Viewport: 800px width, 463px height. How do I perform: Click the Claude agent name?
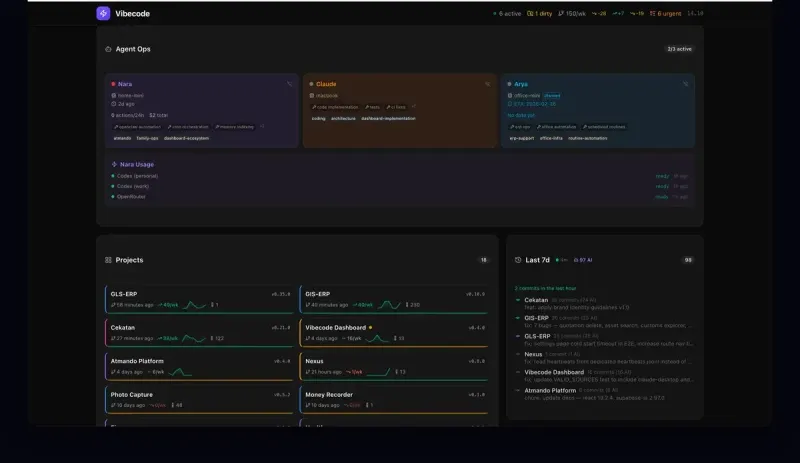pos(326,84)
